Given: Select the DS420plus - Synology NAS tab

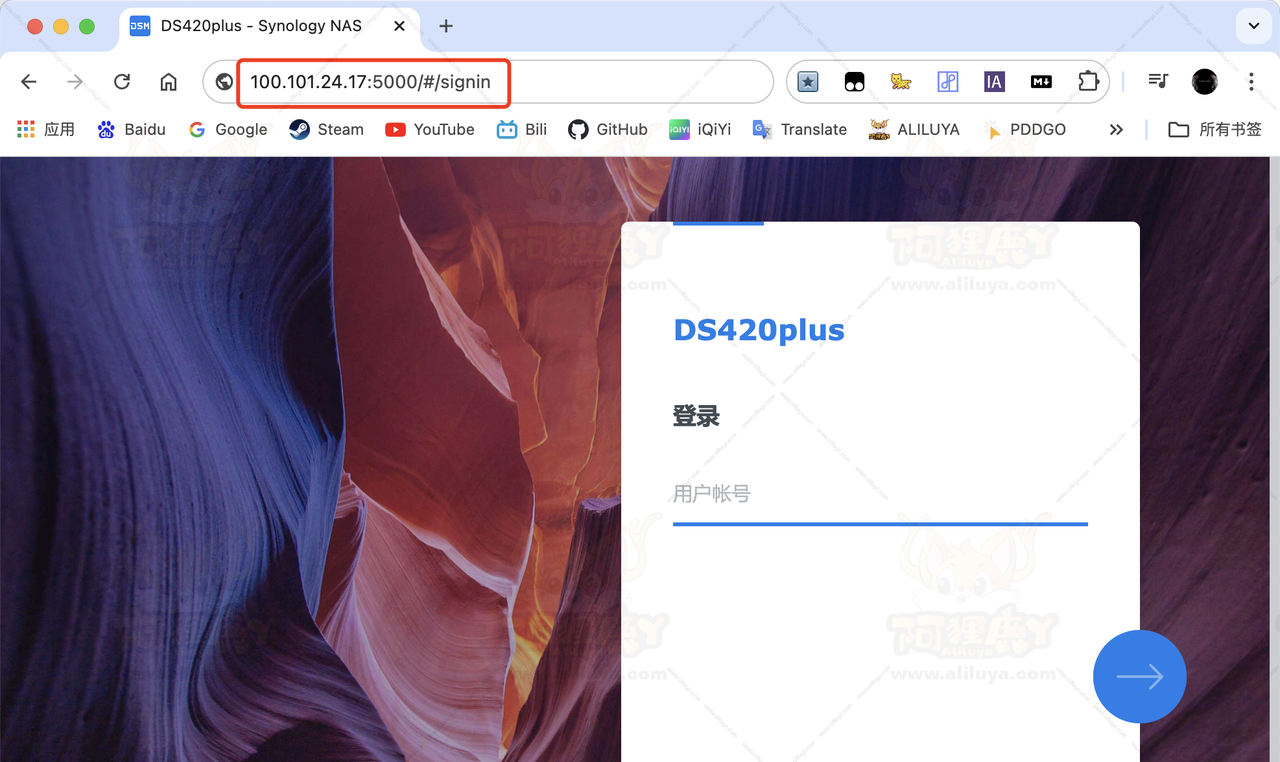Looking at the screenshot, I should [x=260, y=26].
